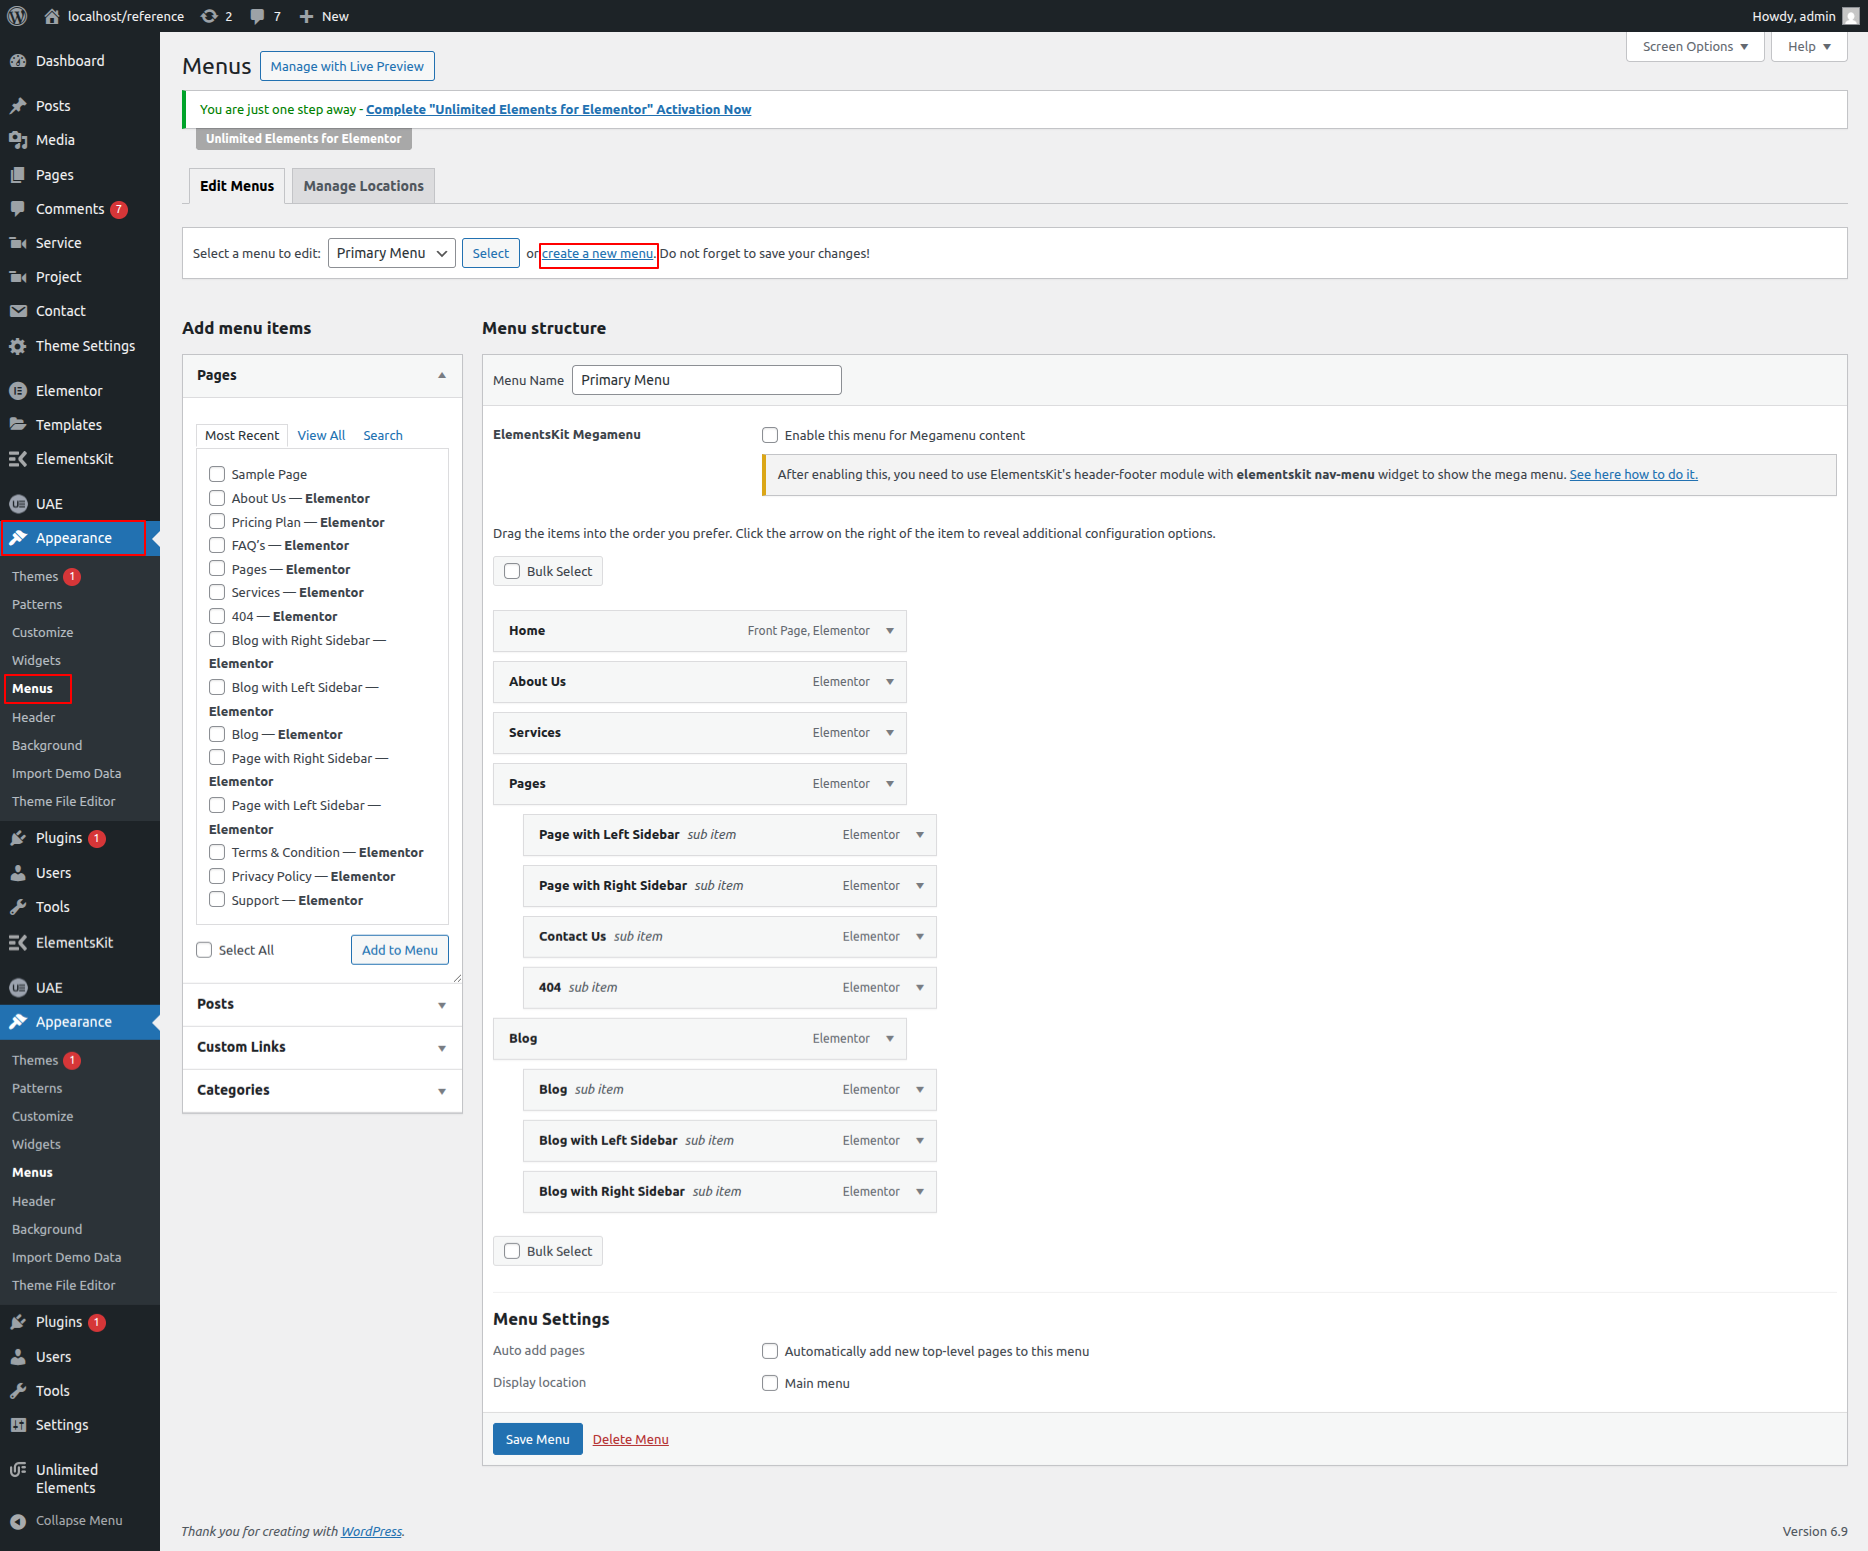Click the create a new menu link
Image resolution: width=1868 pixels, height=1551 pixels.
598,254
